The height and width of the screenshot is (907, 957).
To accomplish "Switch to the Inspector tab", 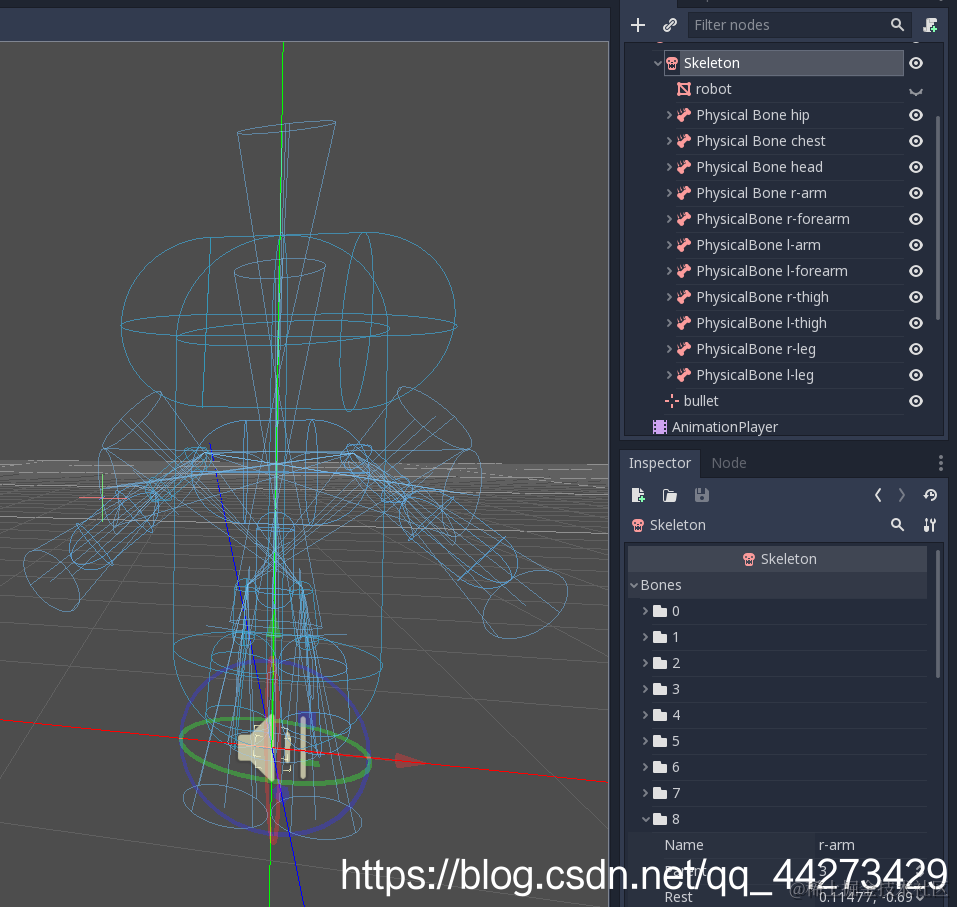I will point(660,463).
